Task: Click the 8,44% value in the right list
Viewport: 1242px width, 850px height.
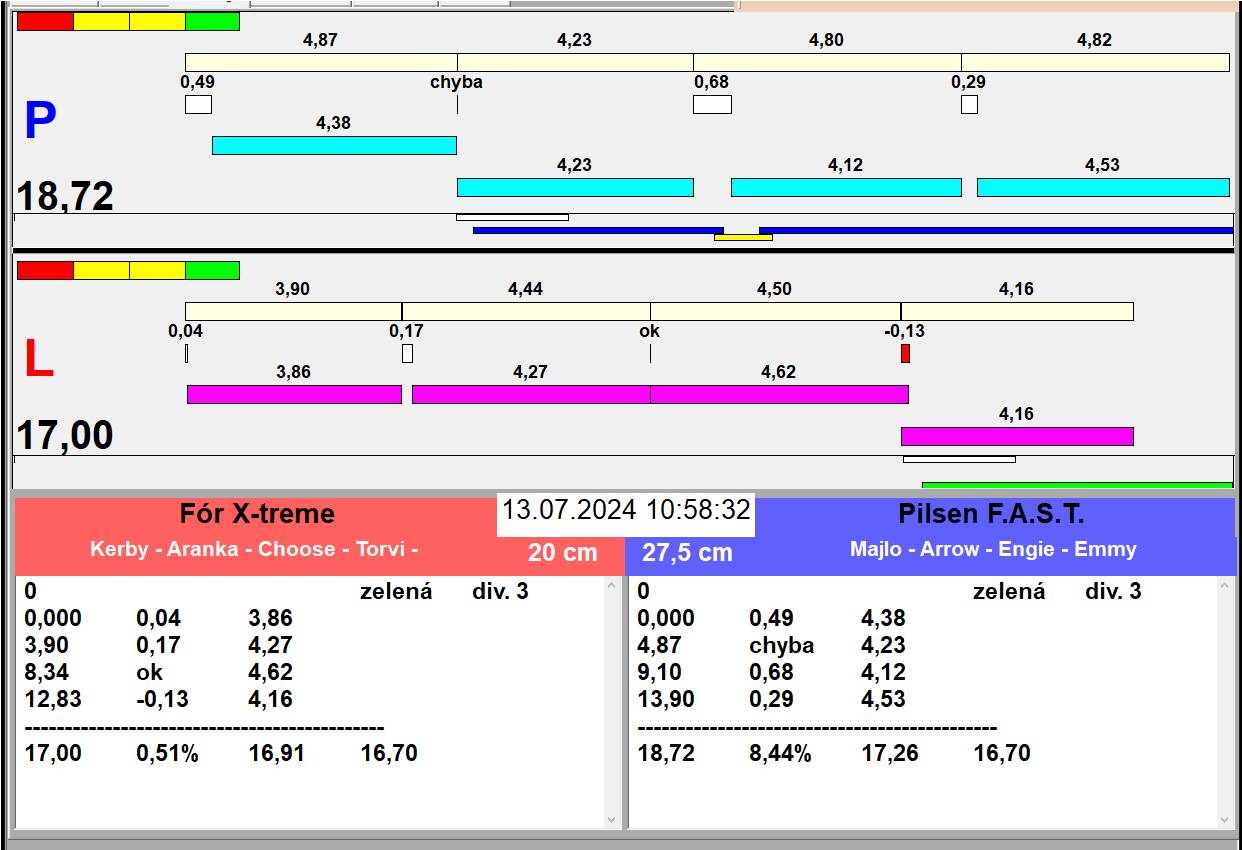Action: click(780, 753)
